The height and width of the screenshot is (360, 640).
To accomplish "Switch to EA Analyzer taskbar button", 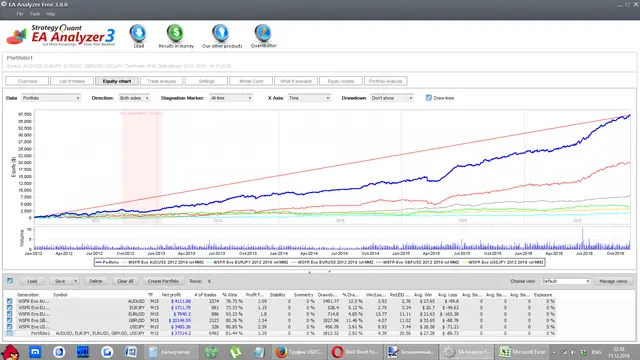I will (467, 352).
